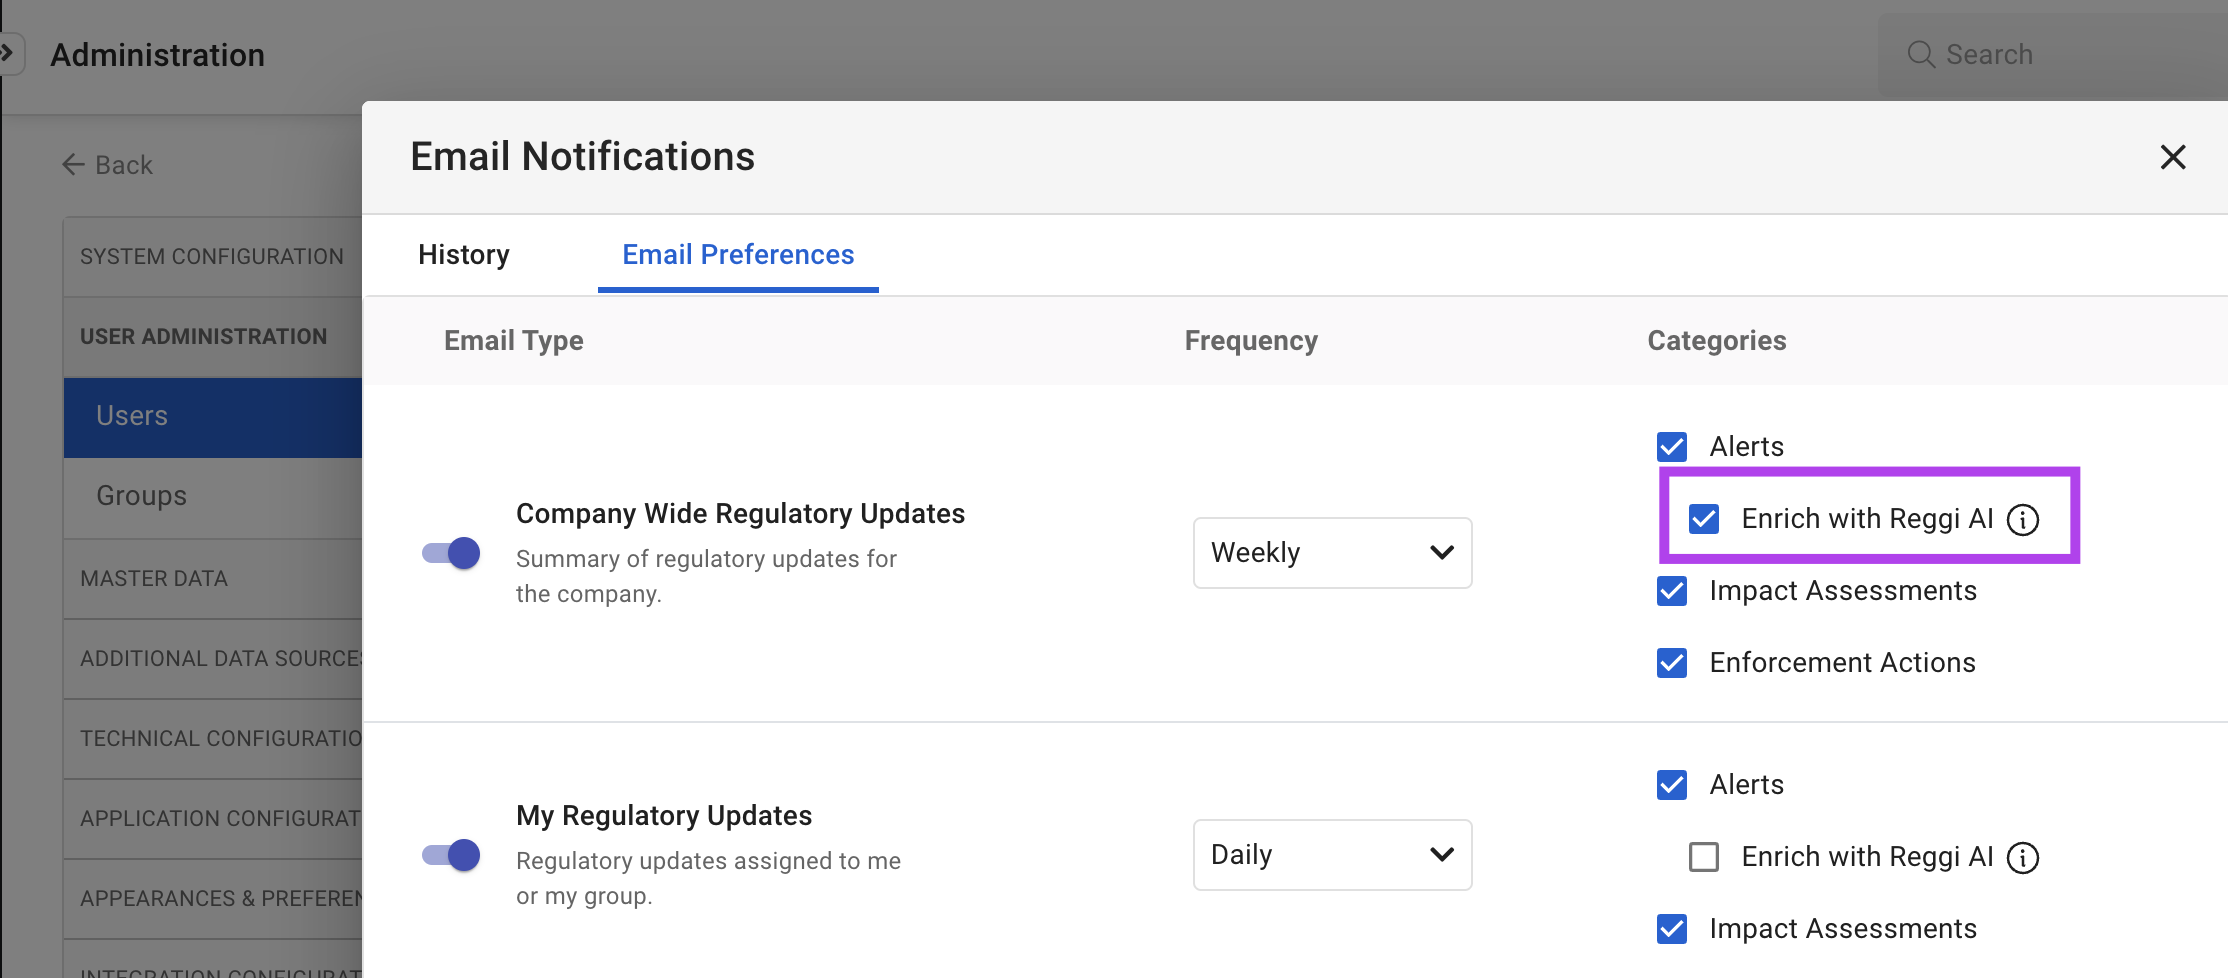
Task: Uncheck Impact Assessments for Company Wide updates
Action: (1672, 591)
